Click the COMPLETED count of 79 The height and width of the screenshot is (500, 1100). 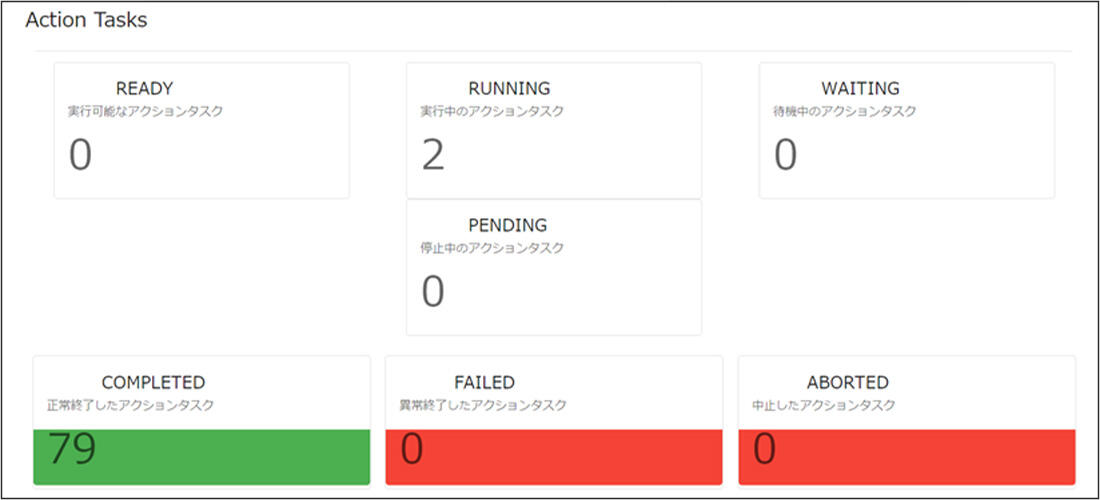tap(72, 450)
